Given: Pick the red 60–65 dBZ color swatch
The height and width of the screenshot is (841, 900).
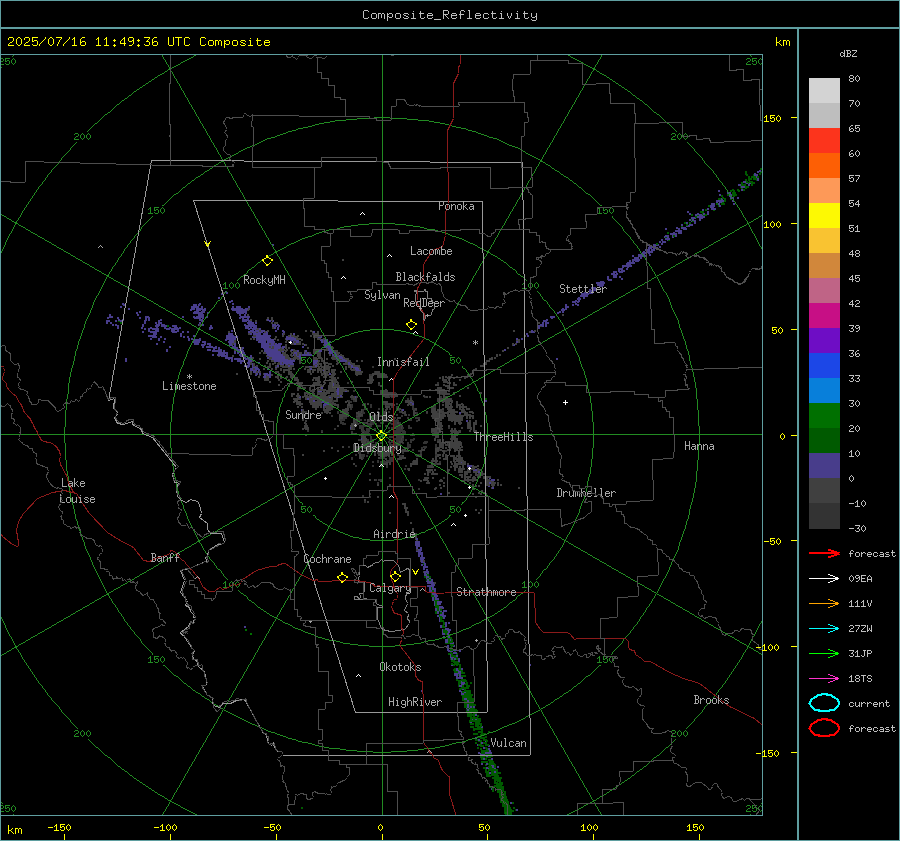Looking at the screenshot, I should (824, 141).
